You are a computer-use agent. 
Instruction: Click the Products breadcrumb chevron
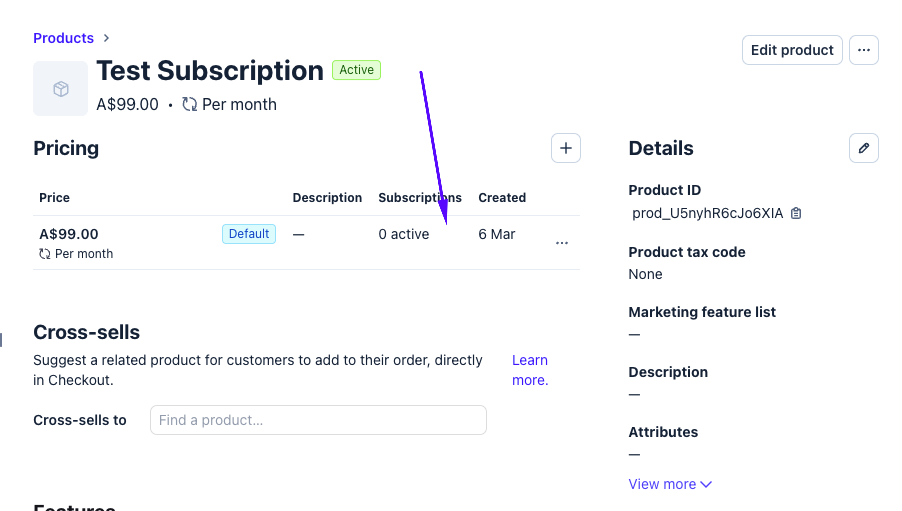point(106,38)
